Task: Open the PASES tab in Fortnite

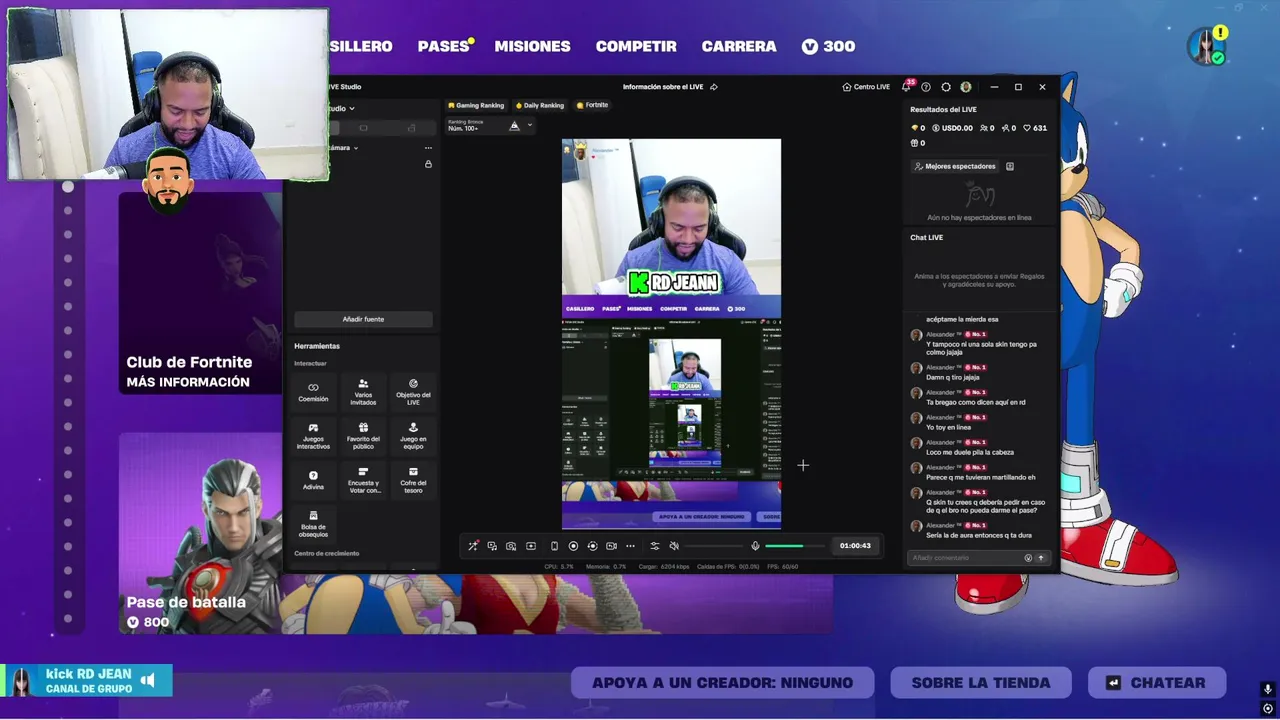Action: [446, 46]
